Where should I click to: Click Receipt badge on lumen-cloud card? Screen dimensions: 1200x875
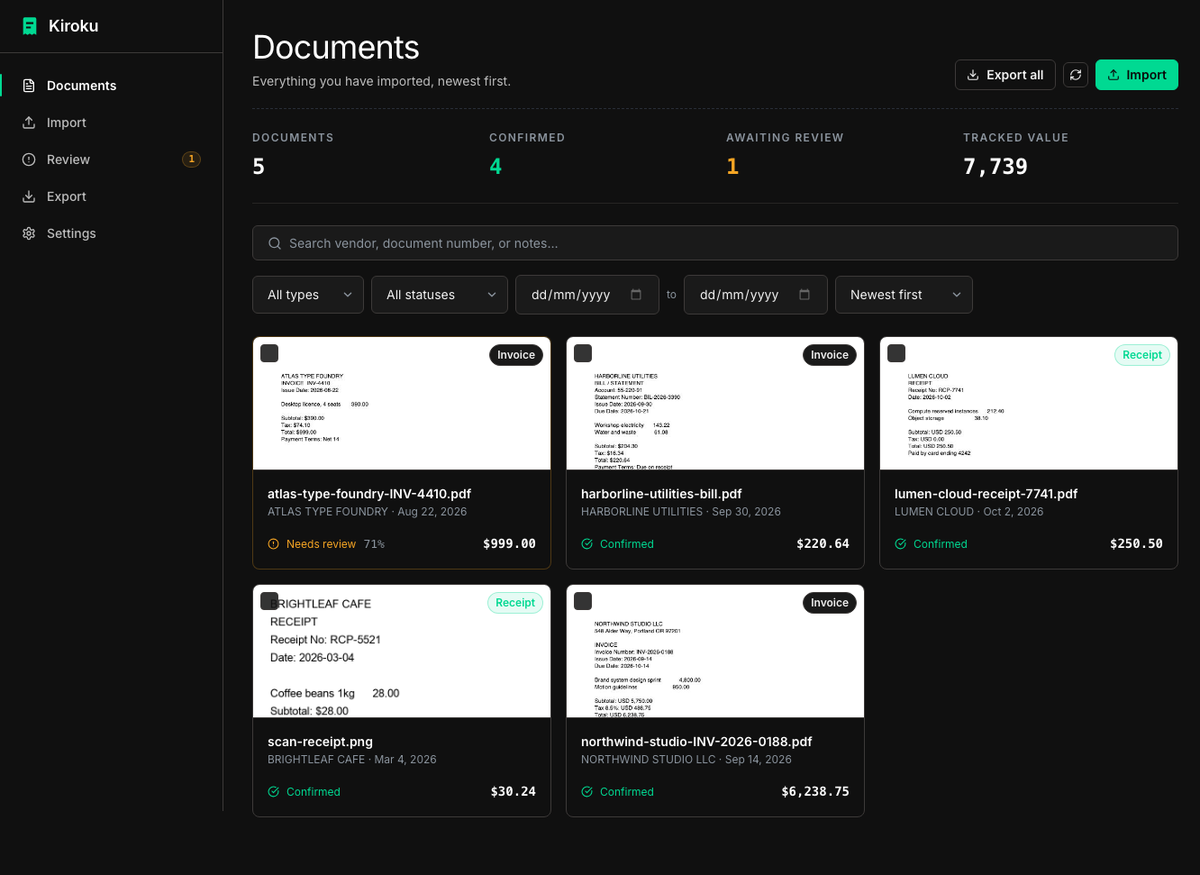tap(1142, 355)
